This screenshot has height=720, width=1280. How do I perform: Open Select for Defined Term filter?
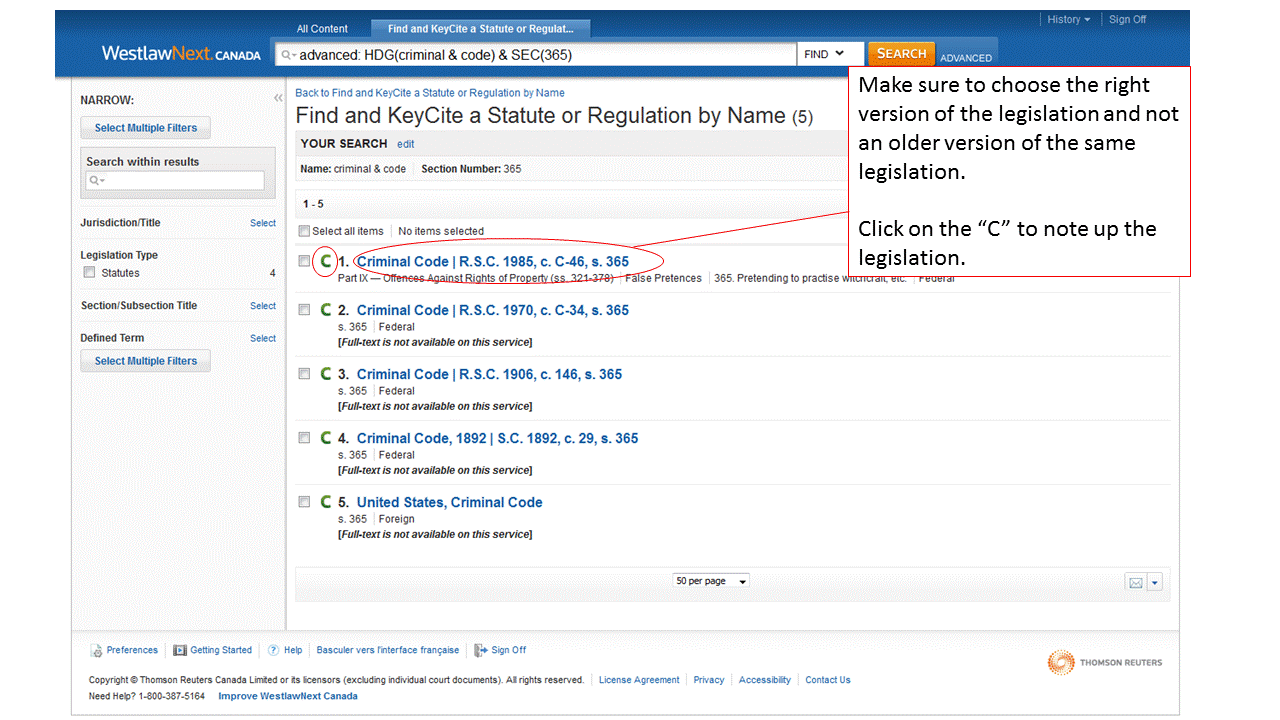click(x=263, y=338)
